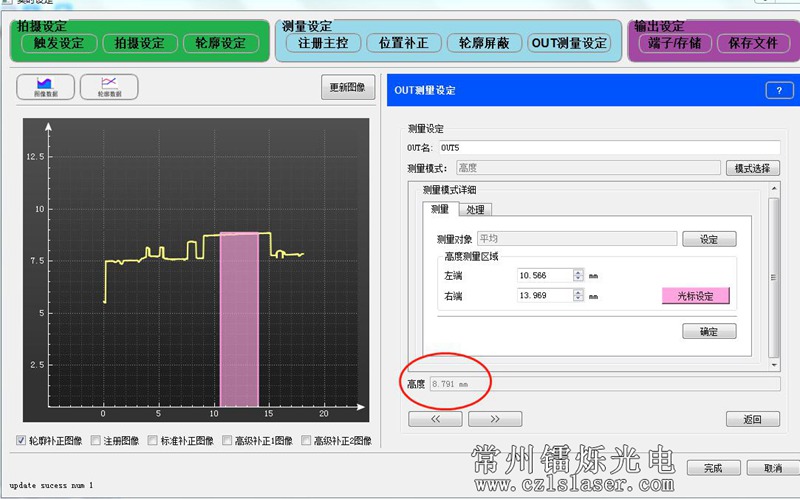This screenshot has width=800, height=499.
Task: Switch to the 处理 tab
Action: 475,209
